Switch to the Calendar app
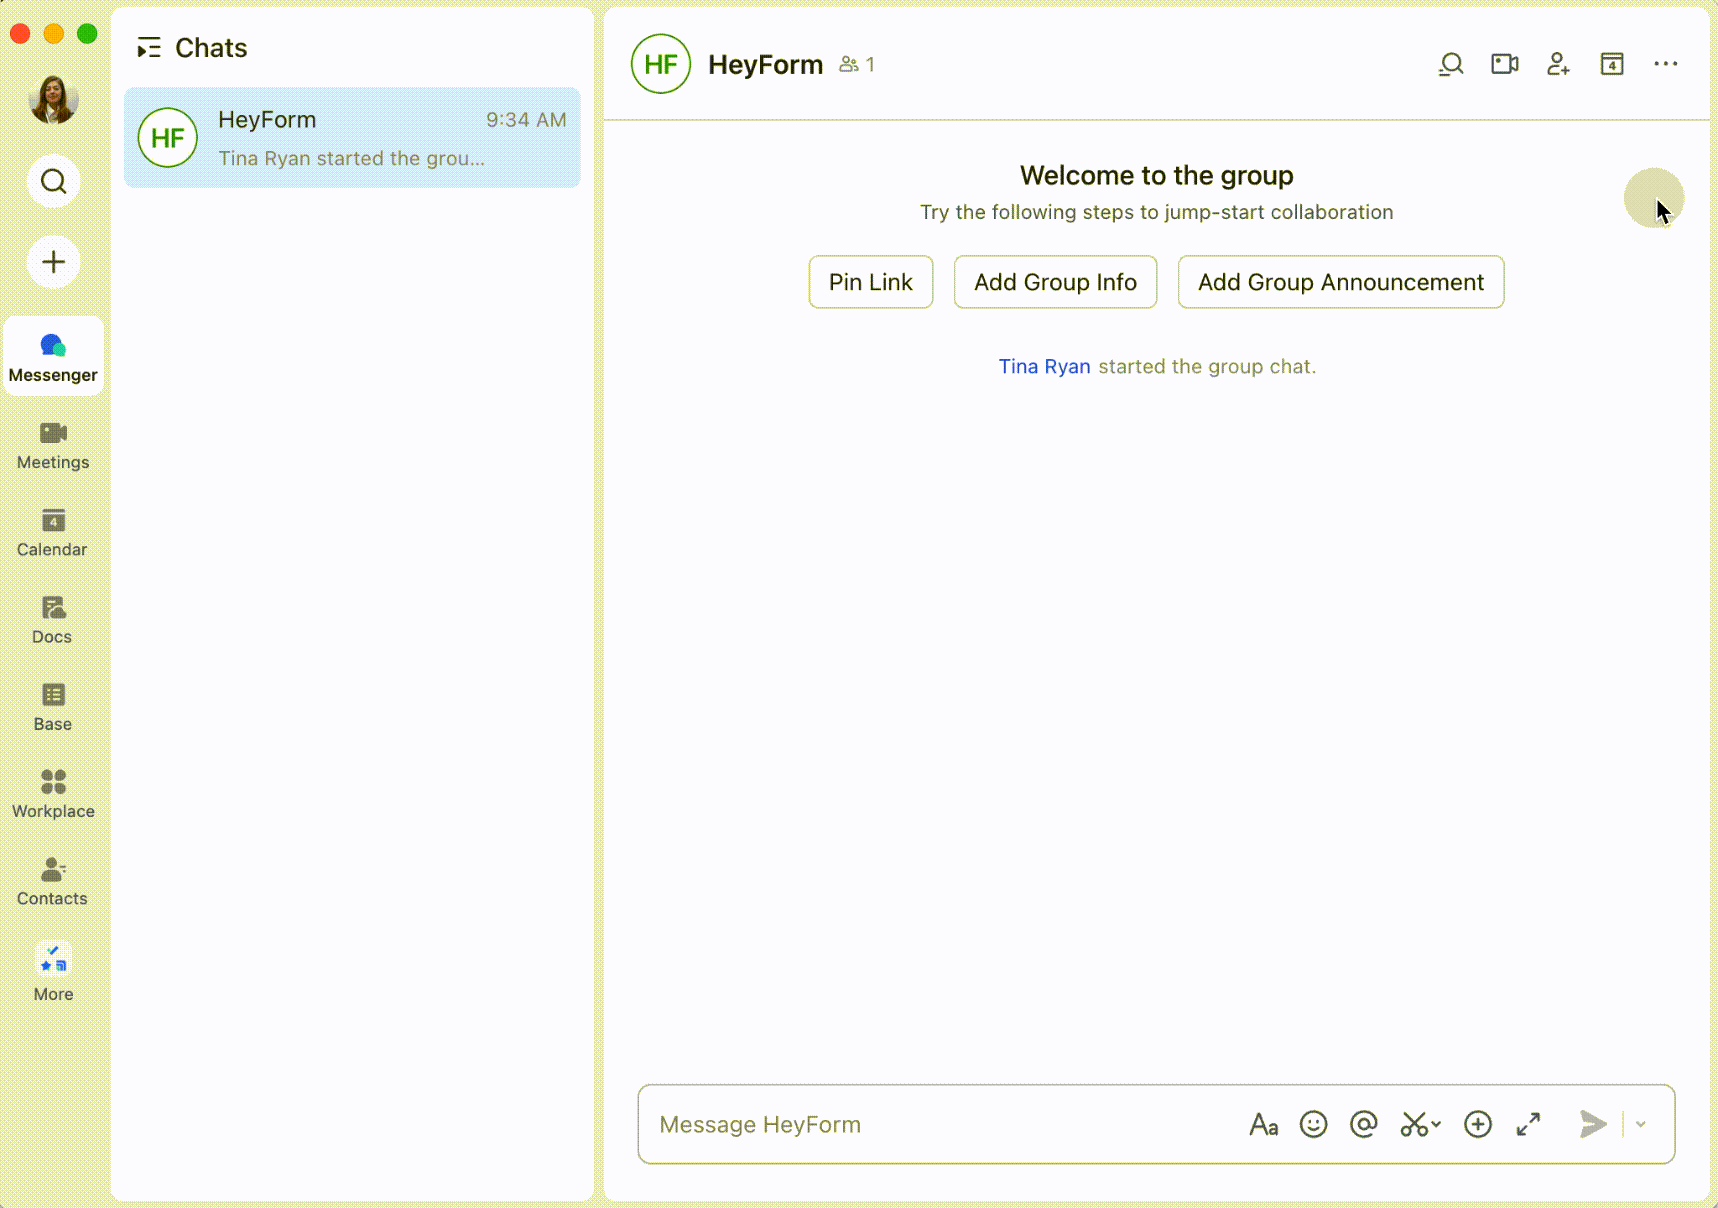 click(52, 532)
